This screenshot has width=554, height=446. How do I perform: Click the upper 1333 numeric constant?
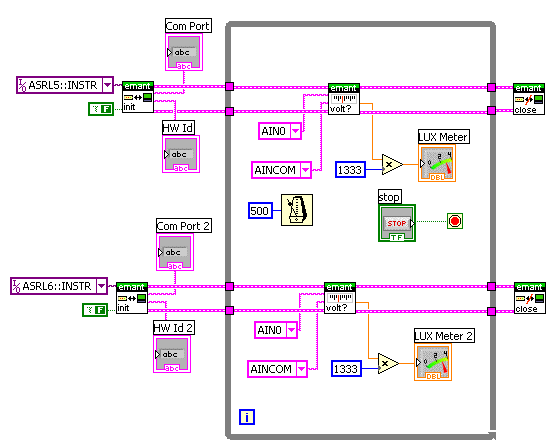[350, 170]
